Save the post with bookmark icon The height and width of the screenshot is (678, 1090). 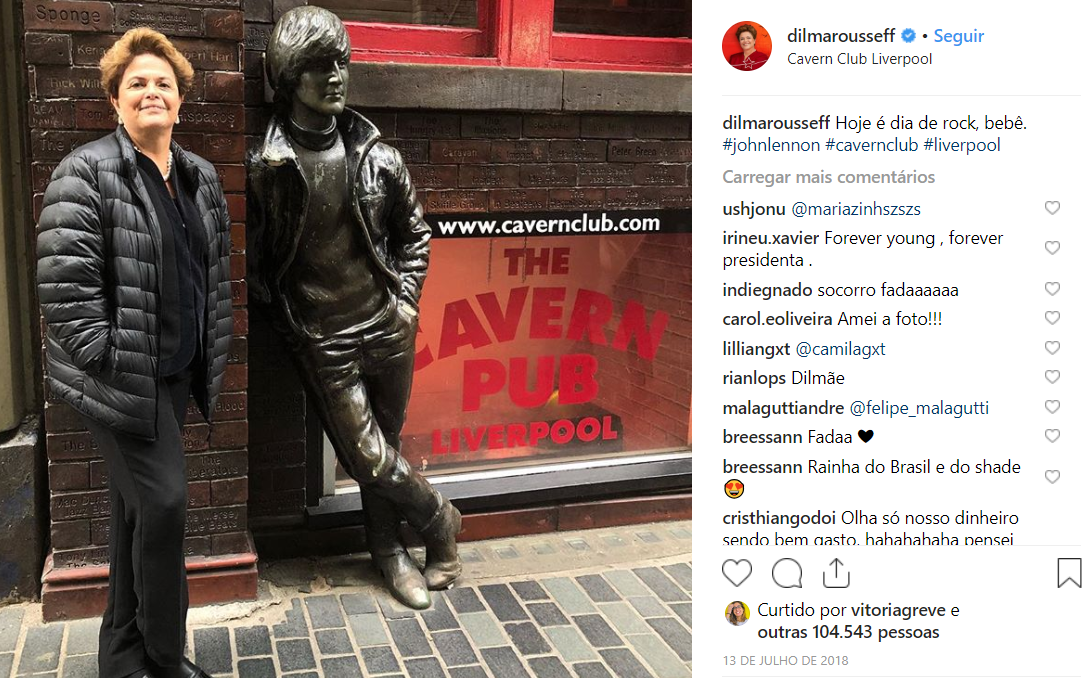tap(1069, 573)
